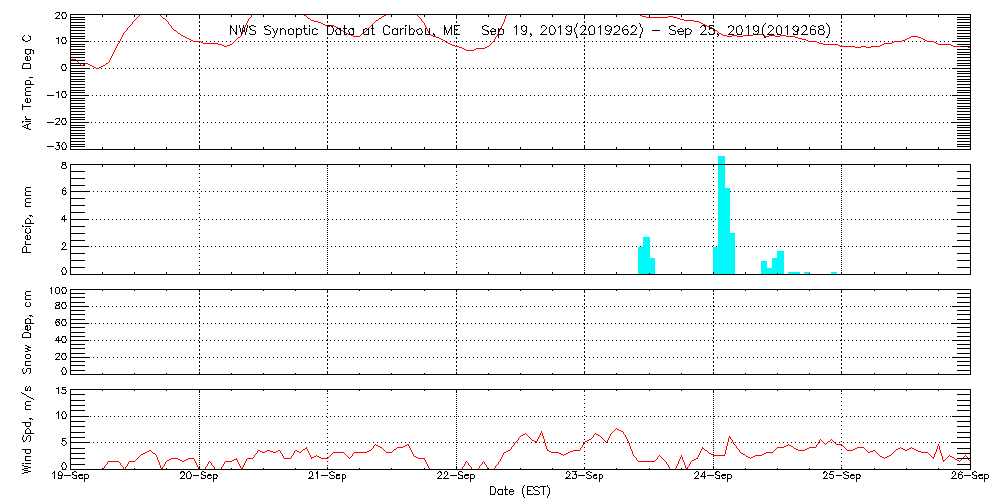1000x500 pixels.
Task: Select the 'Air Temp, Deg C' axis label
Action: (29, 80)
